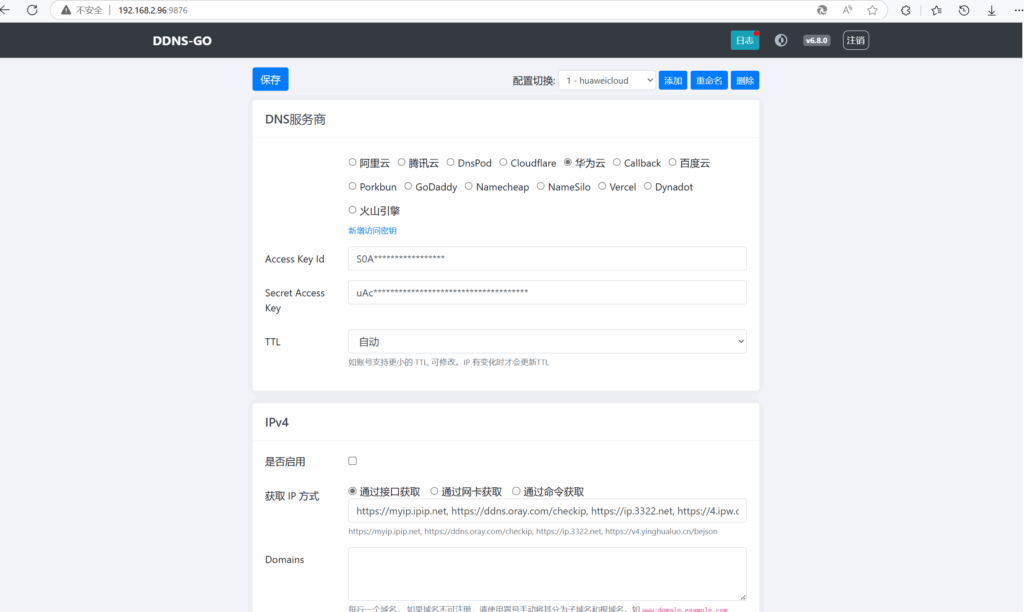Open browser downloads with arrow icon

coord(990,11)
